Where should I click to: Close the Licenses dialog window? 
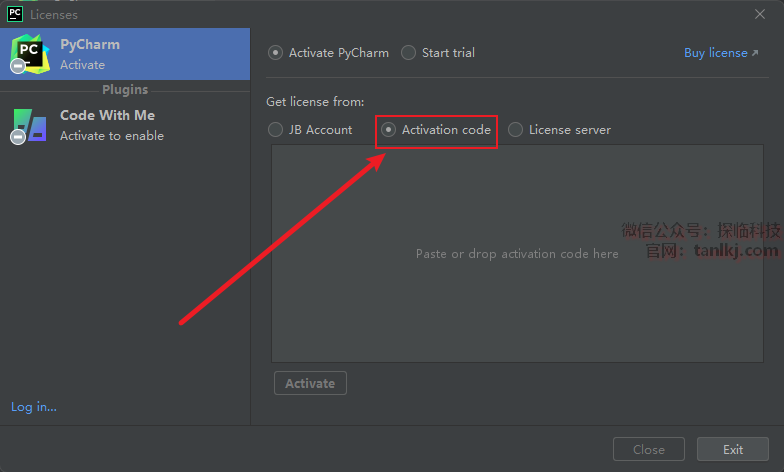760,14
